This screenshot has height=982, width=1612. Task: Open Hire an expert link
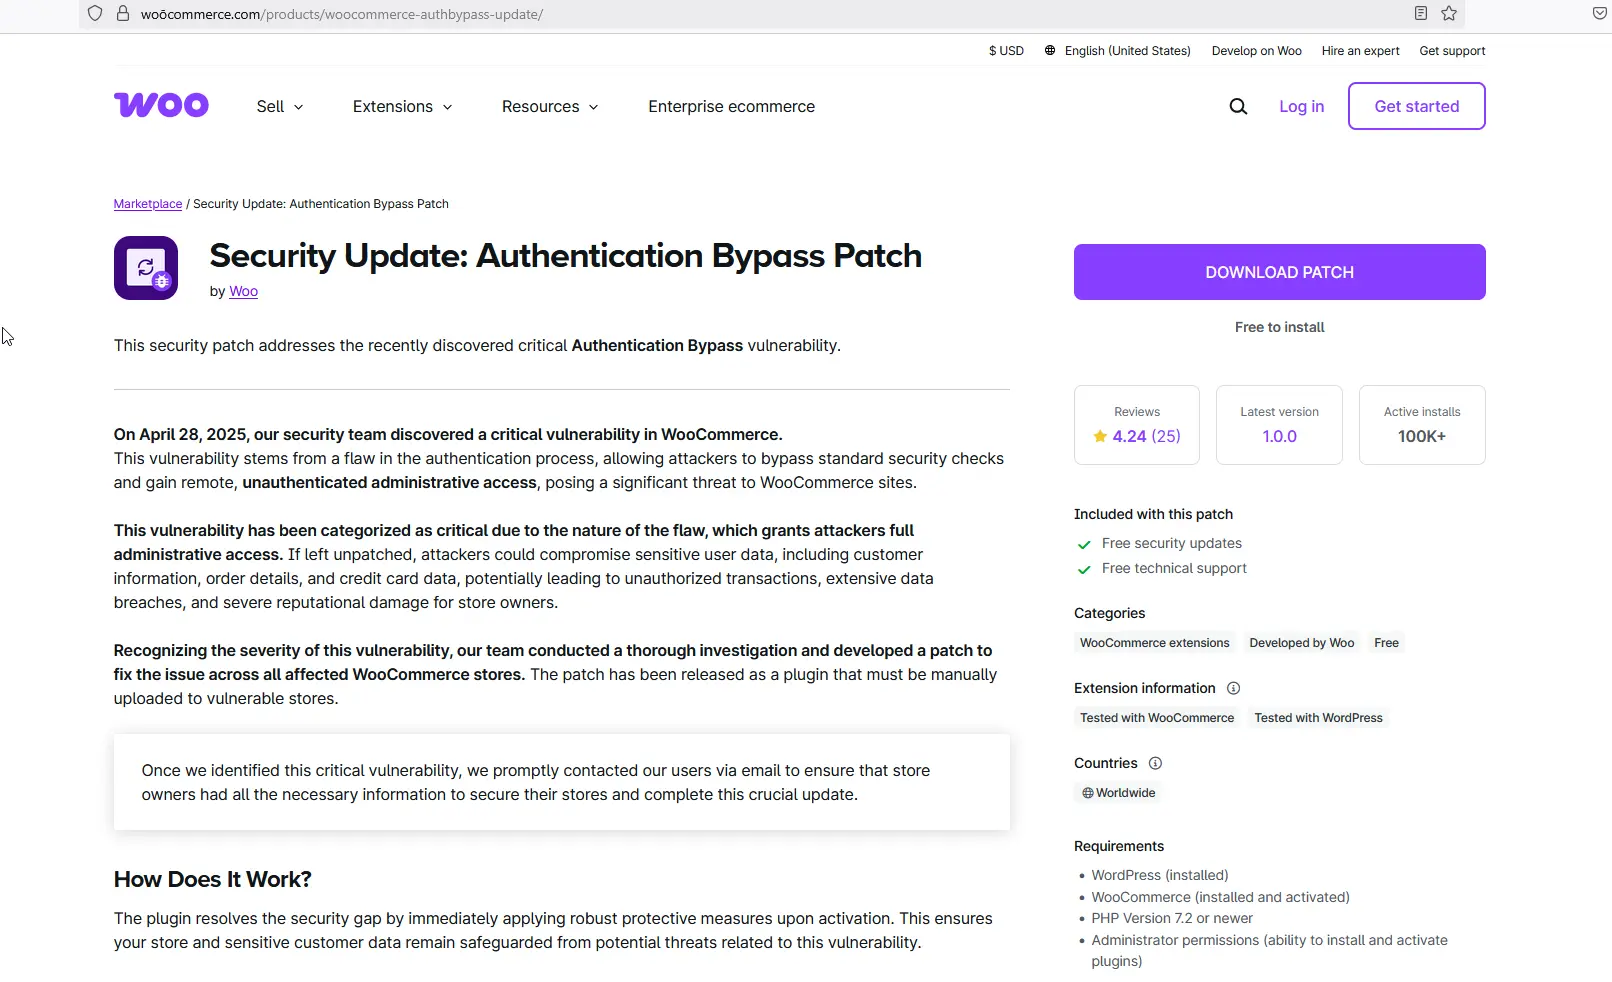coord(1360,51)
